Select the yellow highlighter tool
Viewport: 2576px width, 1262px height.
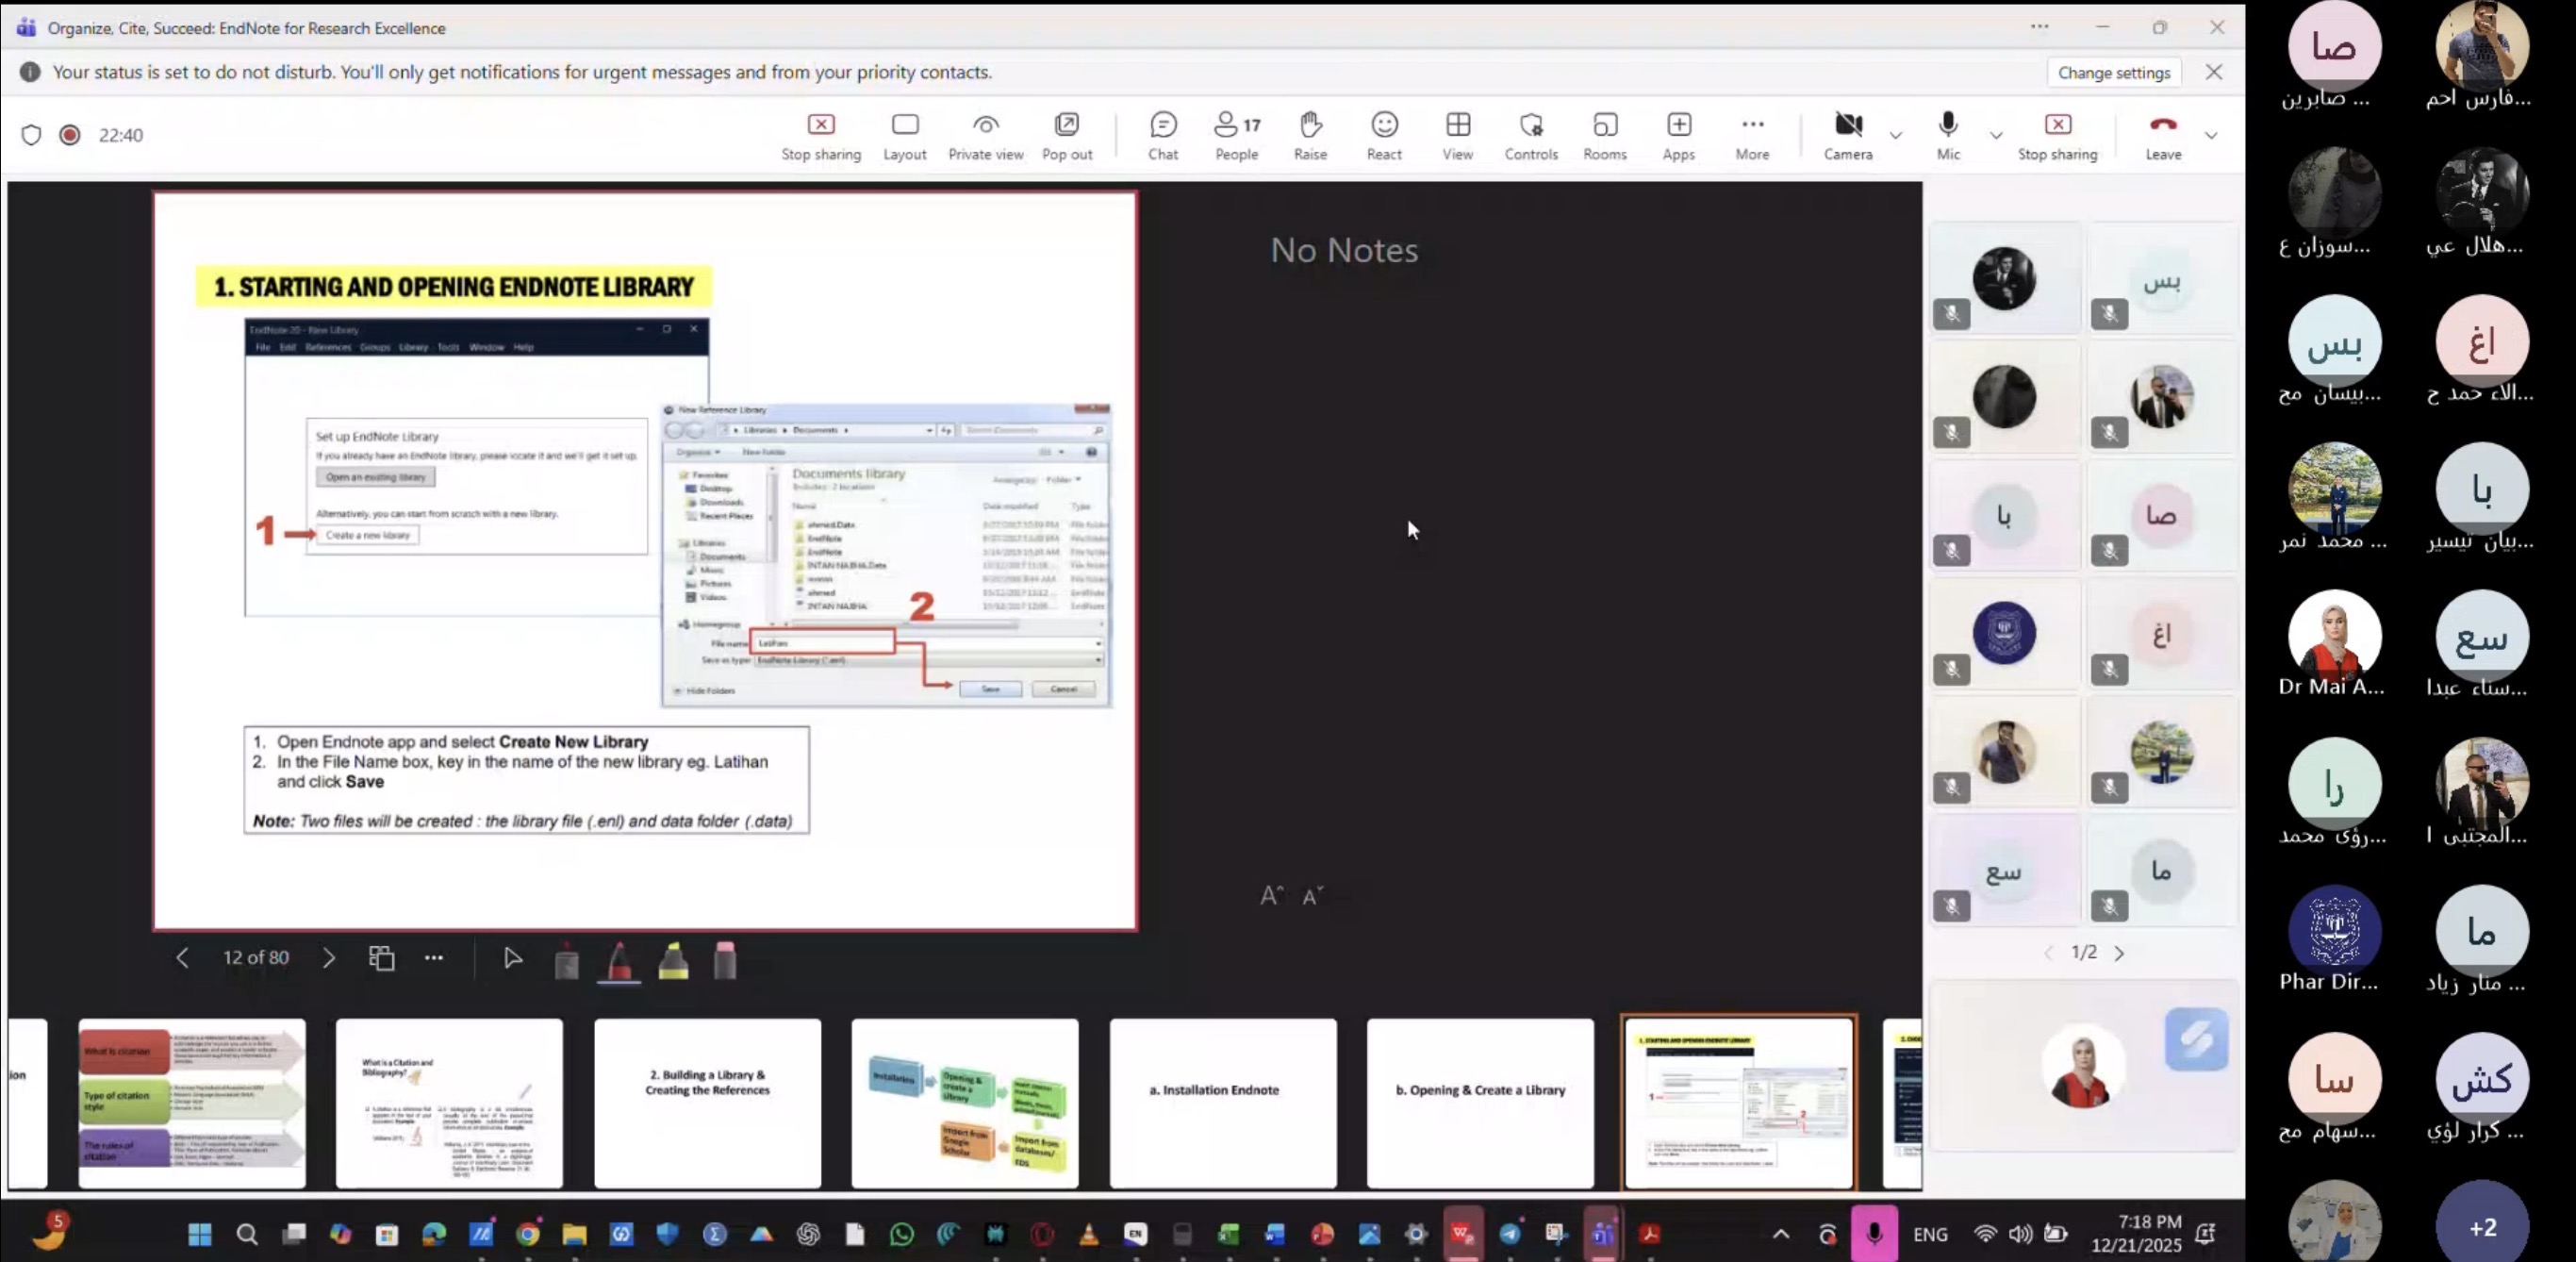click(x=673, y=960)
